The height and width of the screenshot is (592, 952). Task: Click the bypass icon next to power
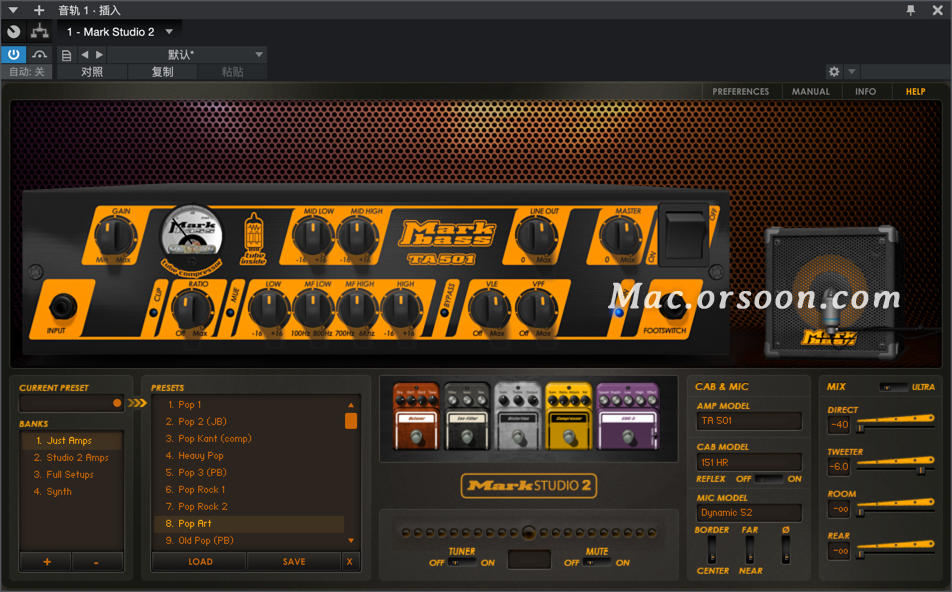40,55
